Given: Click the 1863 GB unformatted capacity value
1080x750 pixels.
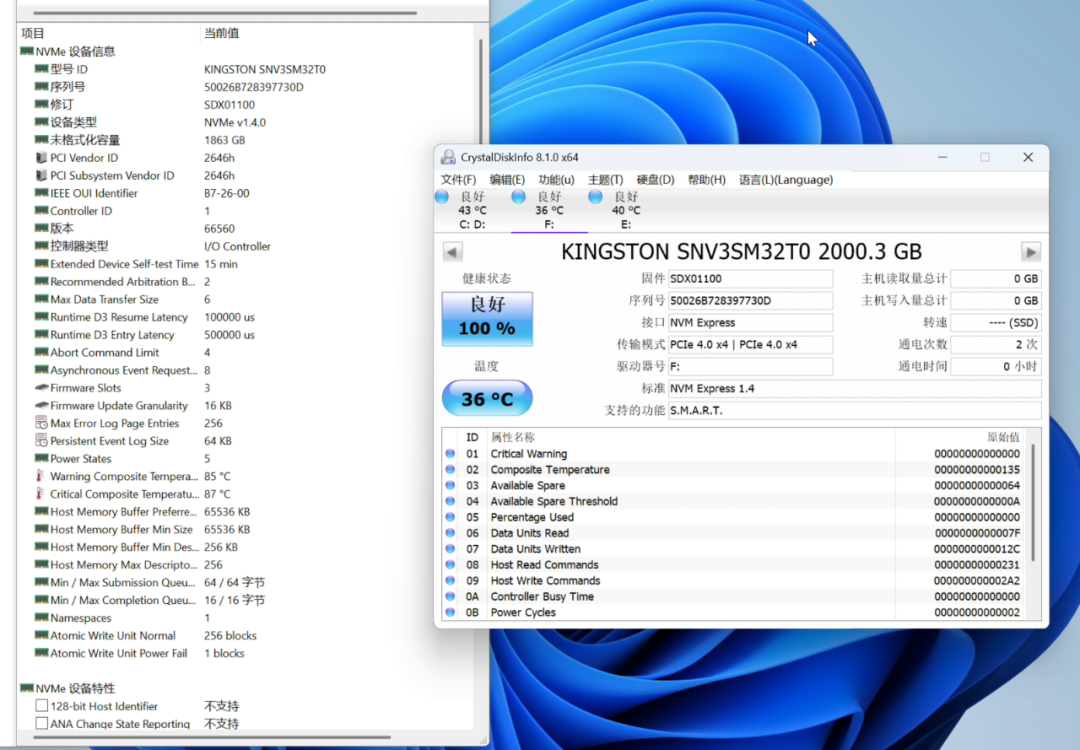Looking at the screenshot, I should coord(225,140).
